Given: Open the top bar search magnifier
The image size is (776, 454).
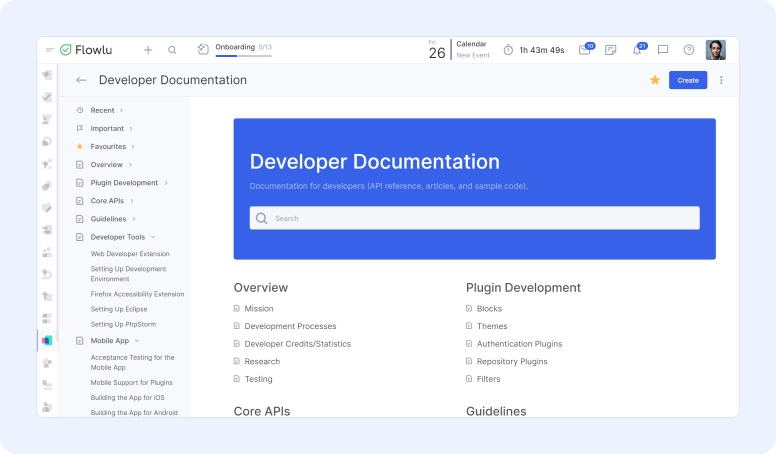Looking at the screenshot, I should (172, 50).
